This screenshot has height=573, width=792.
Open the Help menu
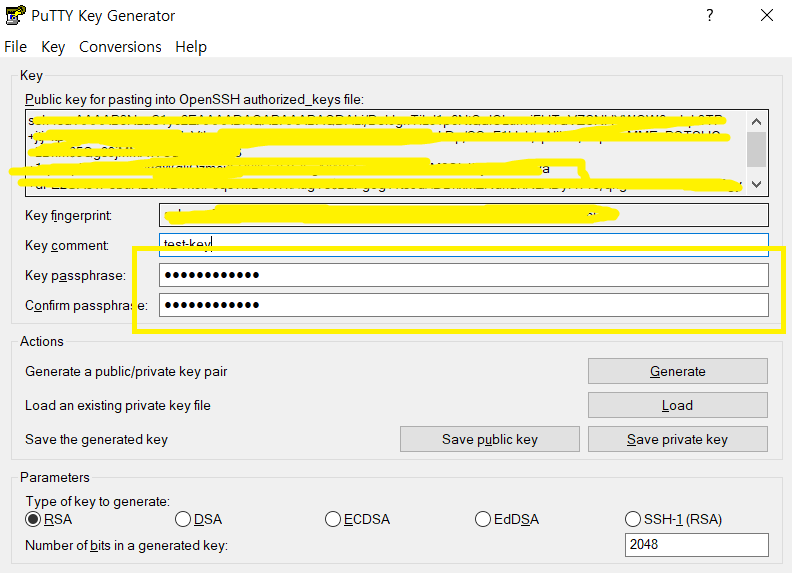click(191, 46)
